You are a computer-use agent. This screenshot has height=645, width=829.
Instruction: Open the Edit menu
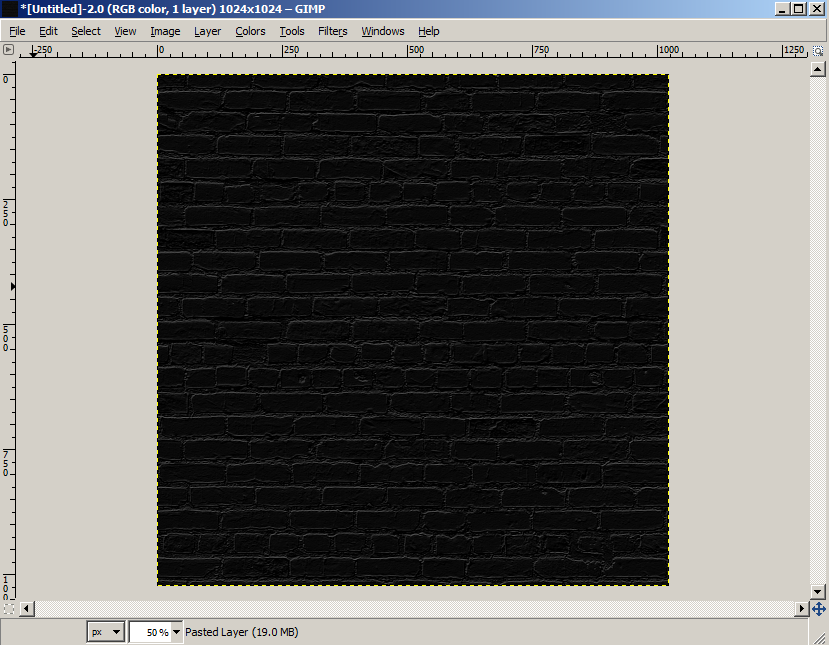pyautogui.click(x=48, y=31)
